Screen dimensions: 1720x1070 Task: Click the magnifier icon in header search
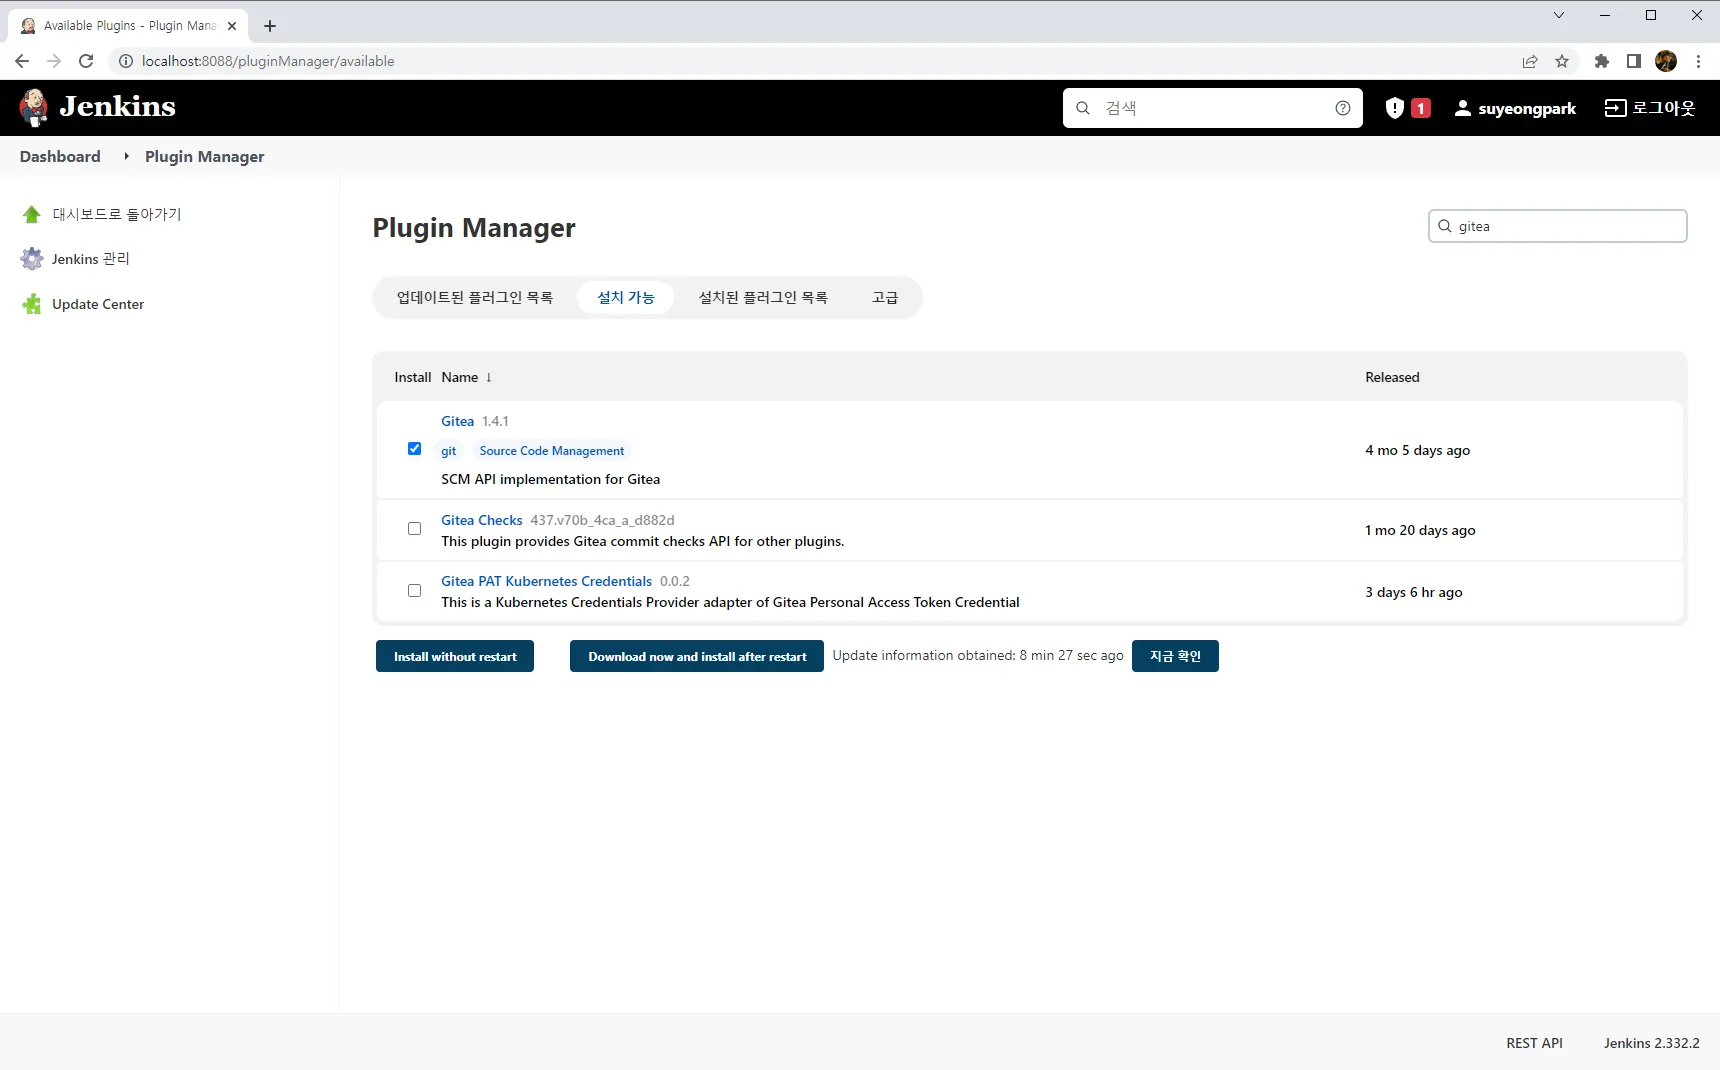tap(1083, 108)
